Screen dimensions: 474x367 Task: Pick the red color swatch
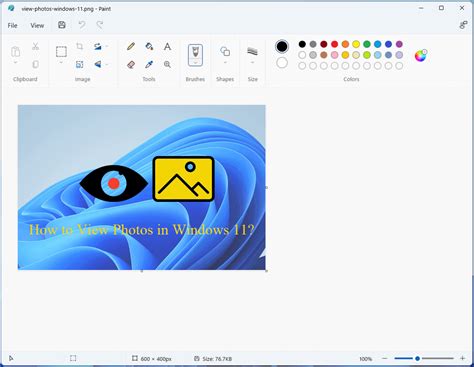point(334,44)
